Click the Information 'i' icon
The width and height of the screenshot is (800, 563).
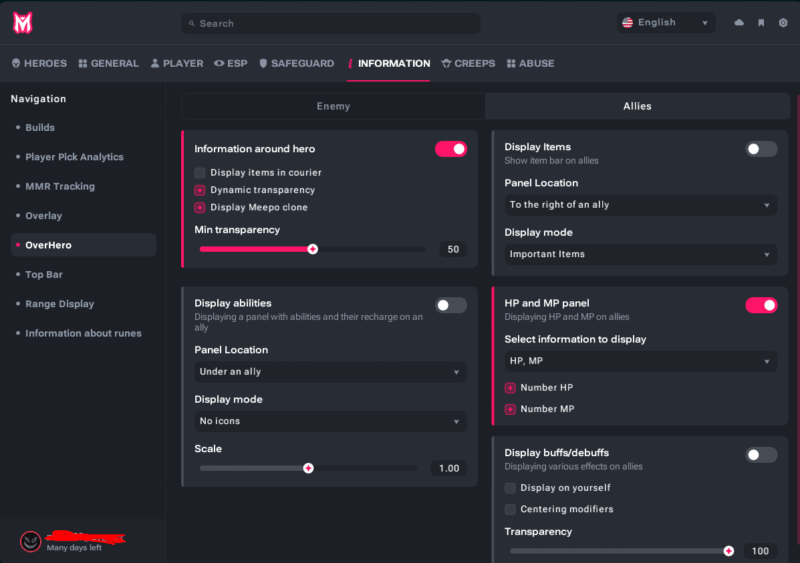350,63
